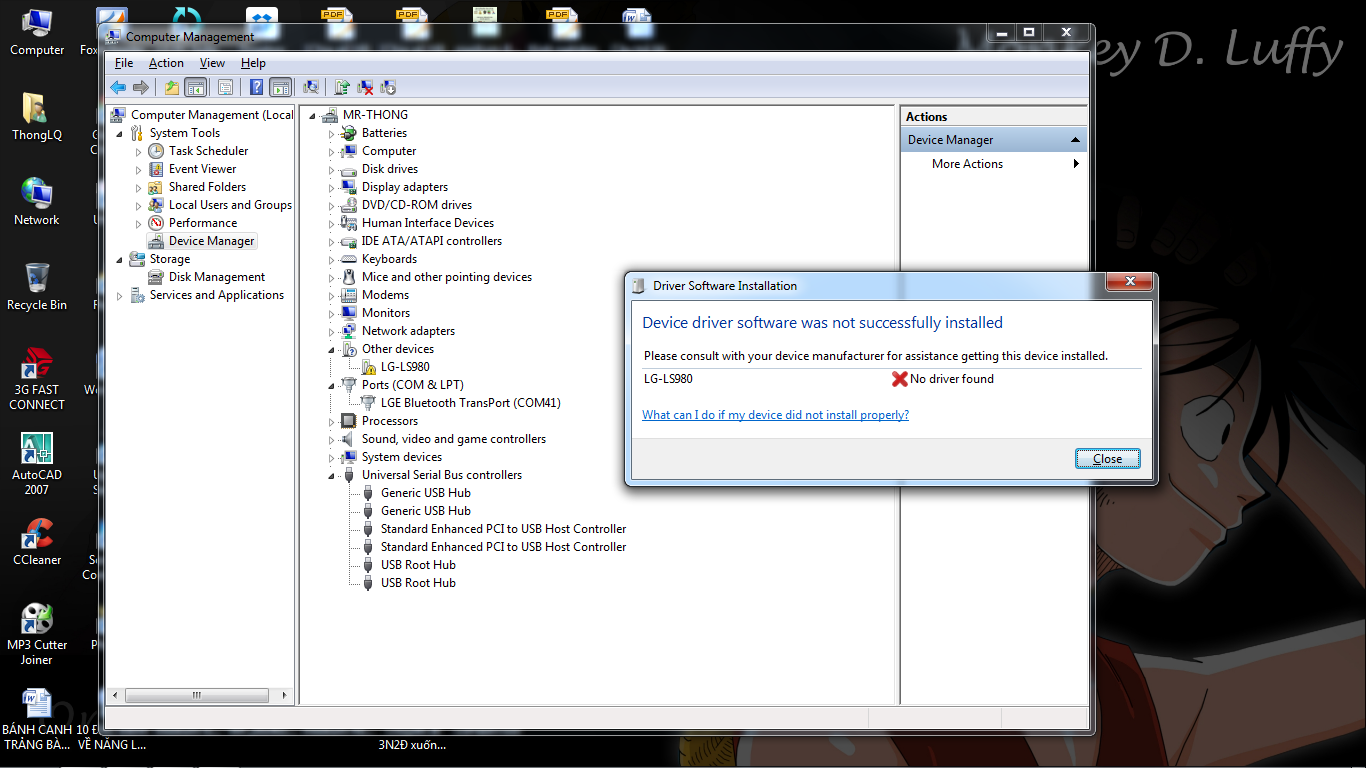Click the Back arrow in the toolbar
This screenshot has height=768, width=1366.
[x=118, y=88]
